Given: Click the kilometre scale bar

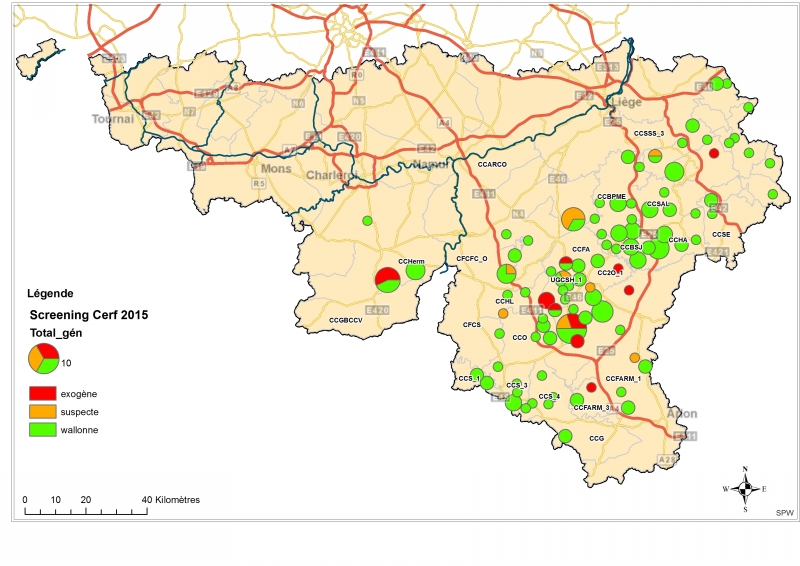Looking at the screenshot, I should coord(86,511).
